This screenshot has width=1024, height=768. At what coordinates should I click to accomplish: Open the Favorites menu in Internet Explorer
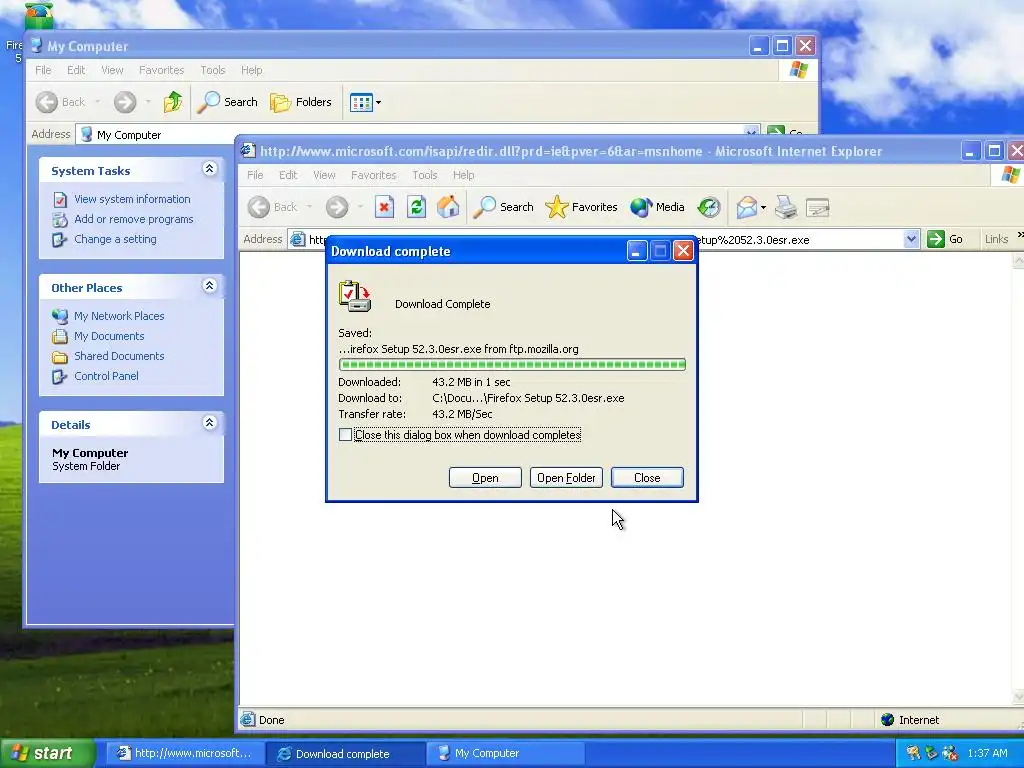[374, 175]
